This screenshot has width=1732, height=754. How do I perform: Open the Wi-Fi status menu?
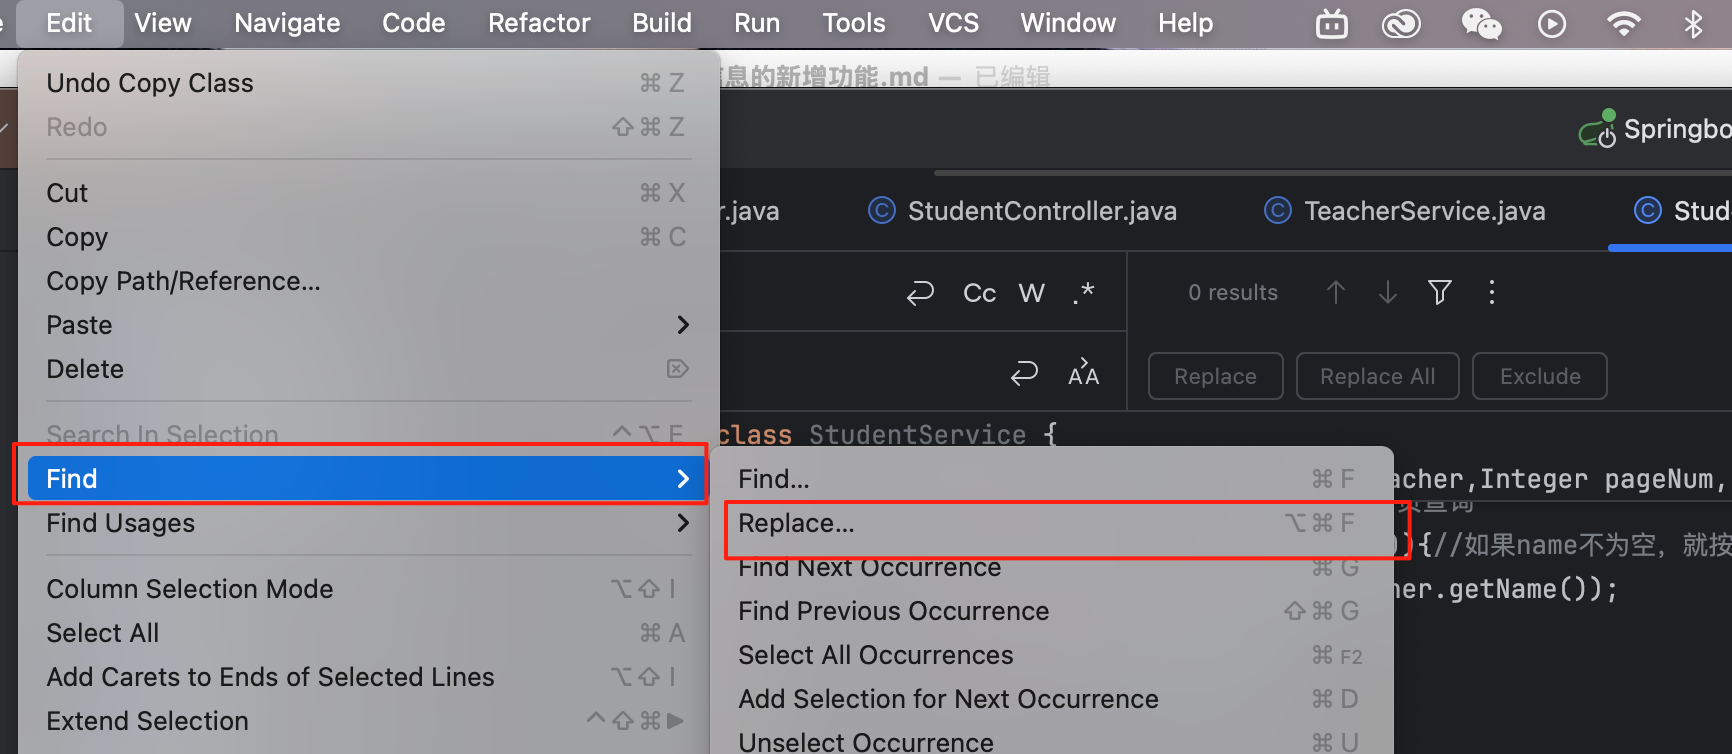[1623, 23]
